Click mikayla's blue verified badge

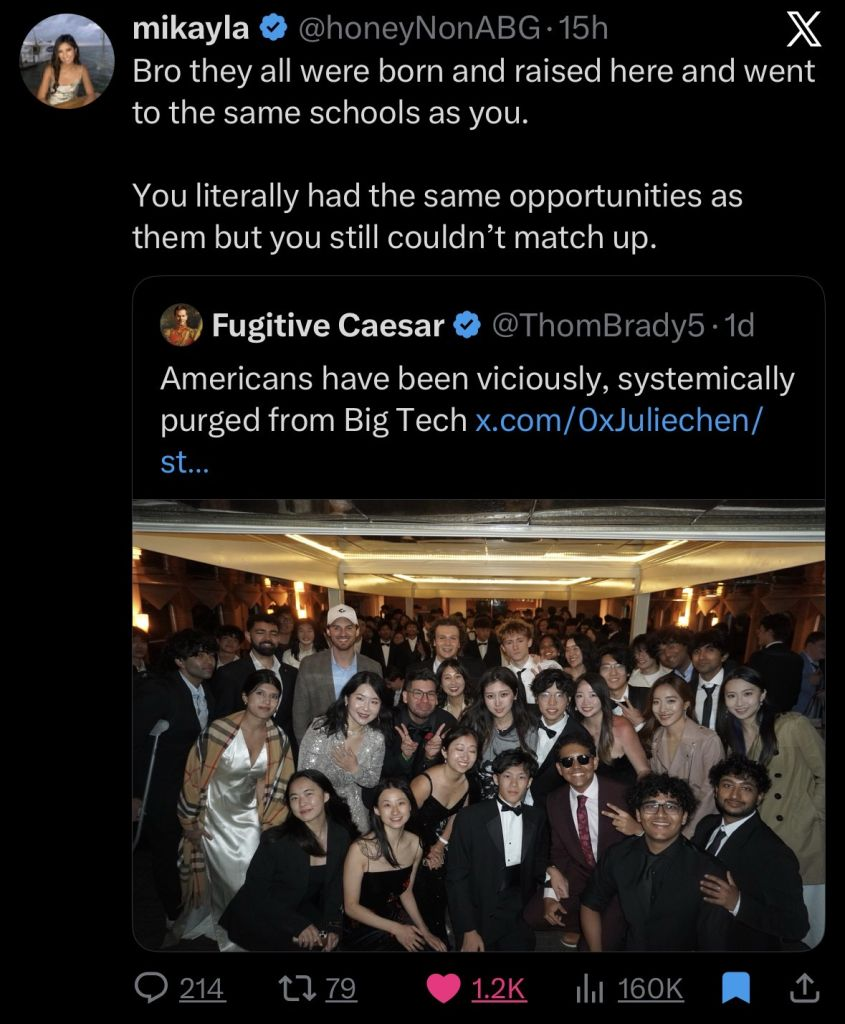(x=274, y=29)
